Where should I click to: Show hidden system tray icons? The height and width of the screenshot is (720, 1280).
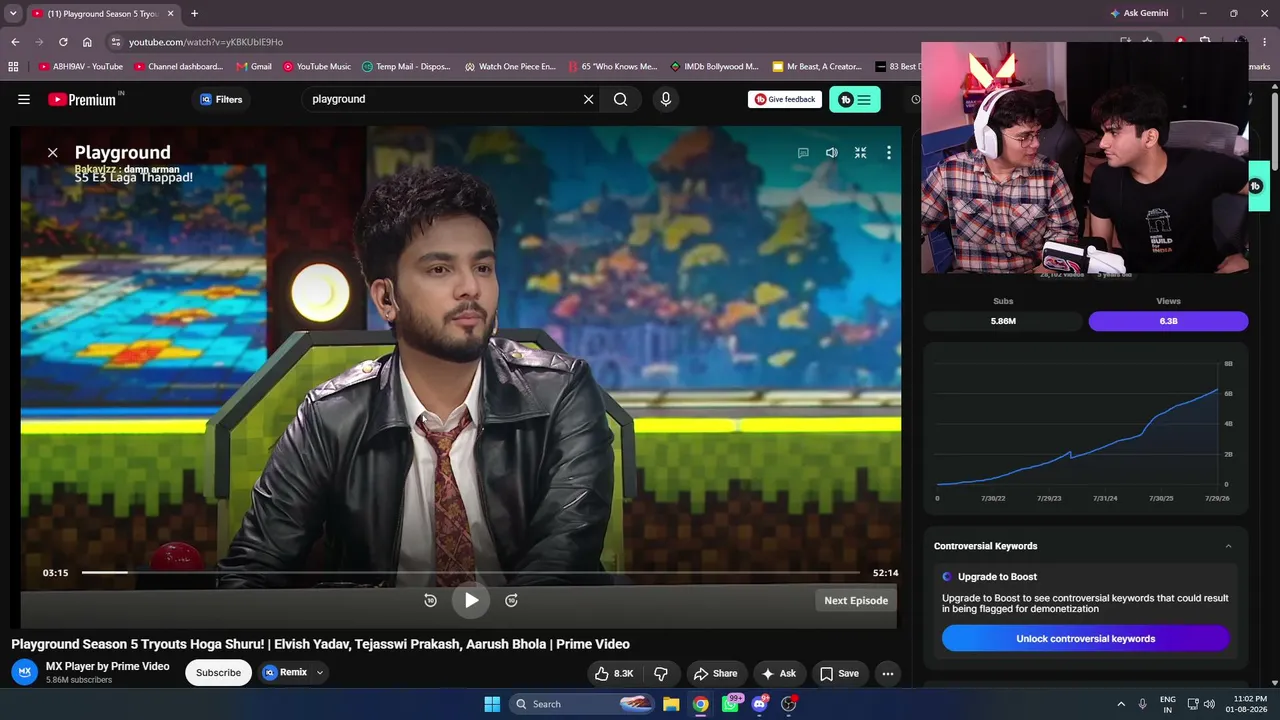(1121, 704)
